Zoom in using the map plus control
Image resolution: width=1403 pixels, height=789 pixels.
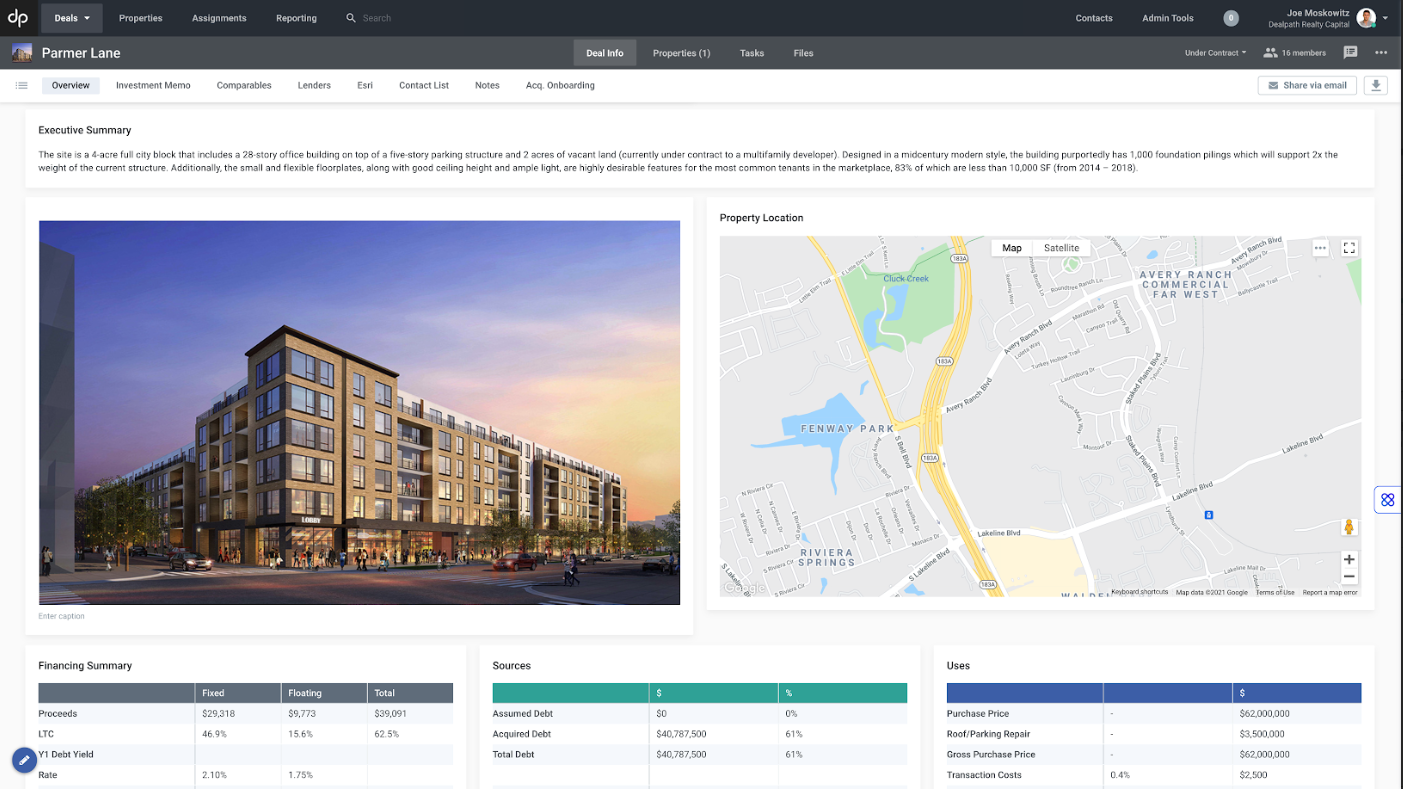click(x=1349, y=559)
